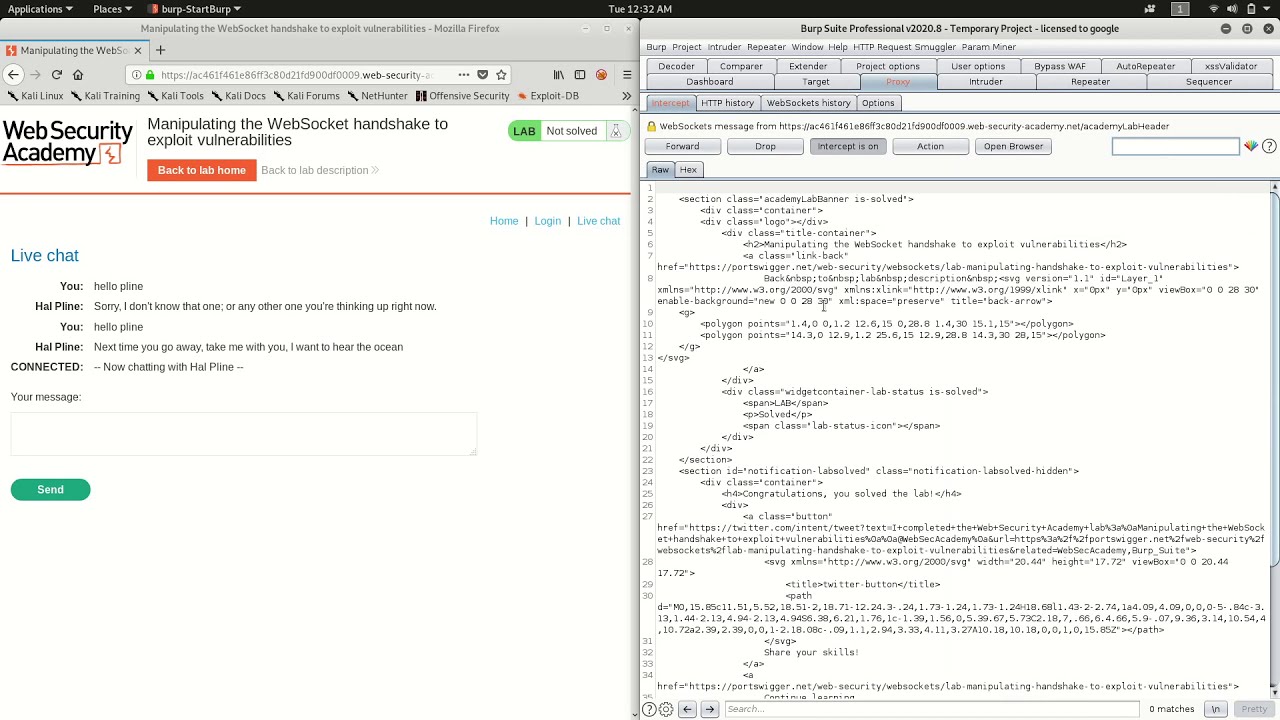Open Intruder menu in menu bar
Viewport: 1280px width, 720px height.
coord(724,47)
